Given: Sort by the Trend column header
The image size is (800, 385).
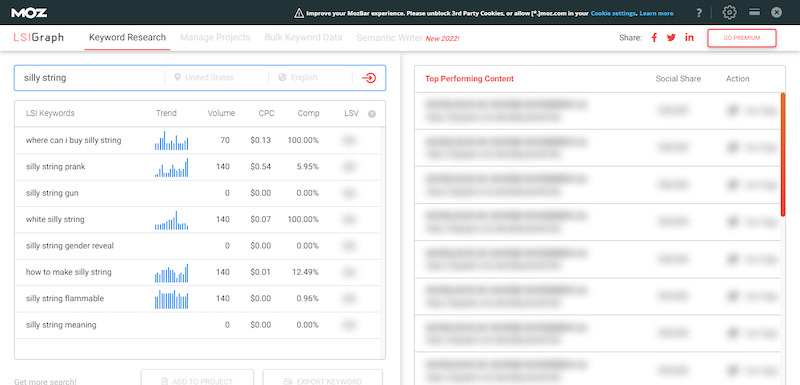Looking at the screenshot, I should click(x=166, y=113).
